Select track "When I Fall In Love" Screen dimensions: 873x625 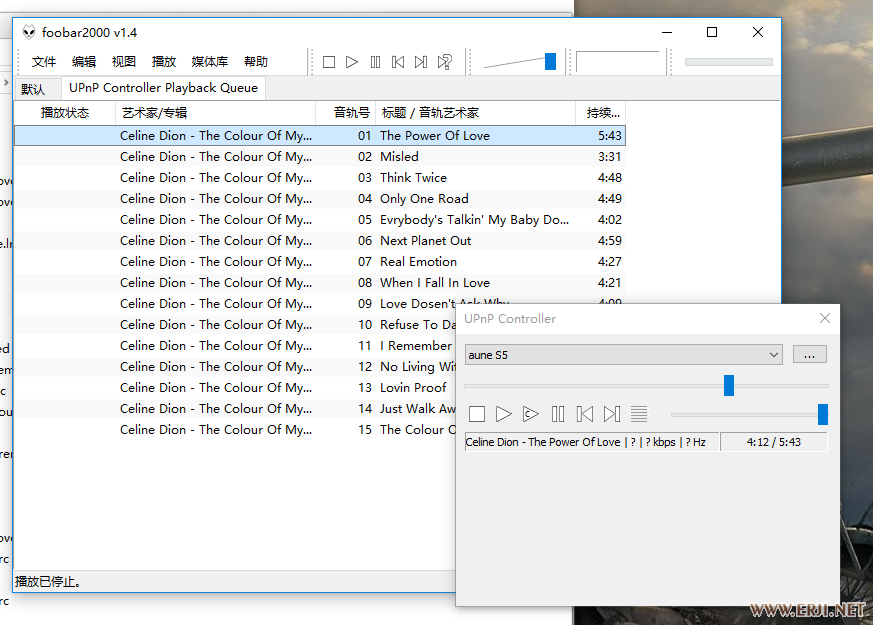point(320,283)
